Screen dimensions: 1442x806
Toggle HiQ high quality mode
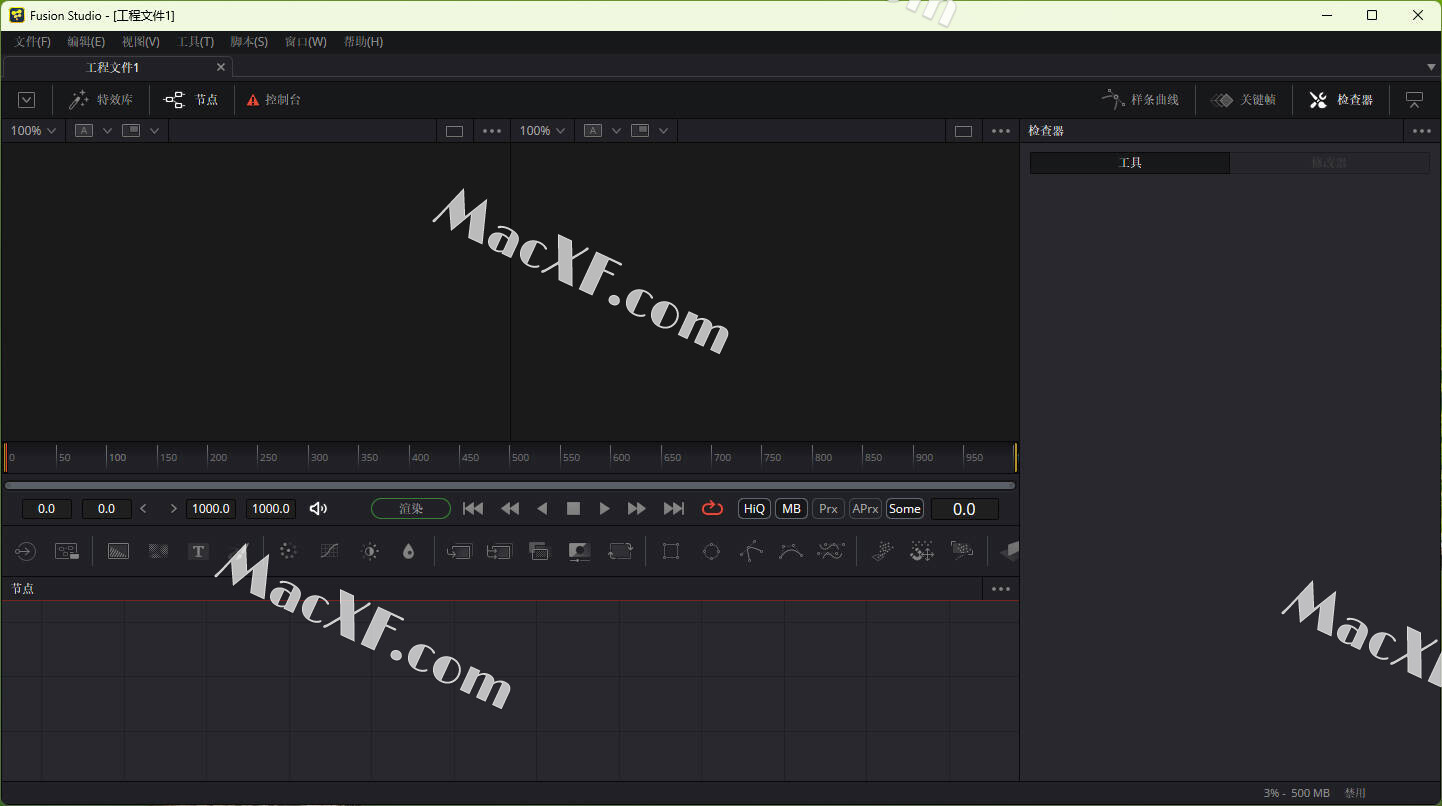[x=754, y=509]
